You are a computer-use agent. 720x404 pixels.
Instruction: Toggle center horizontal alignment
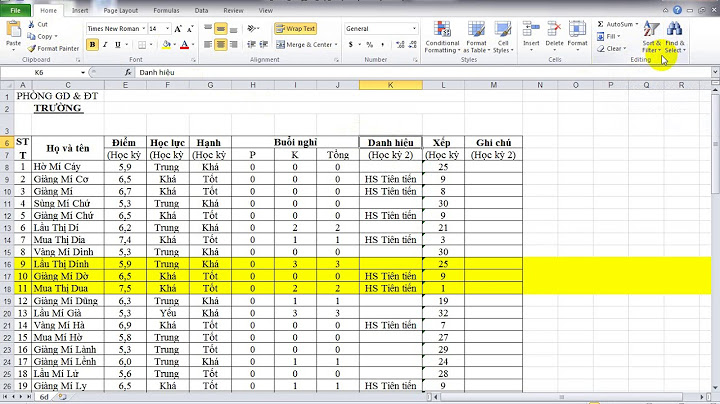pyautogui.click(x=221, y=45)
